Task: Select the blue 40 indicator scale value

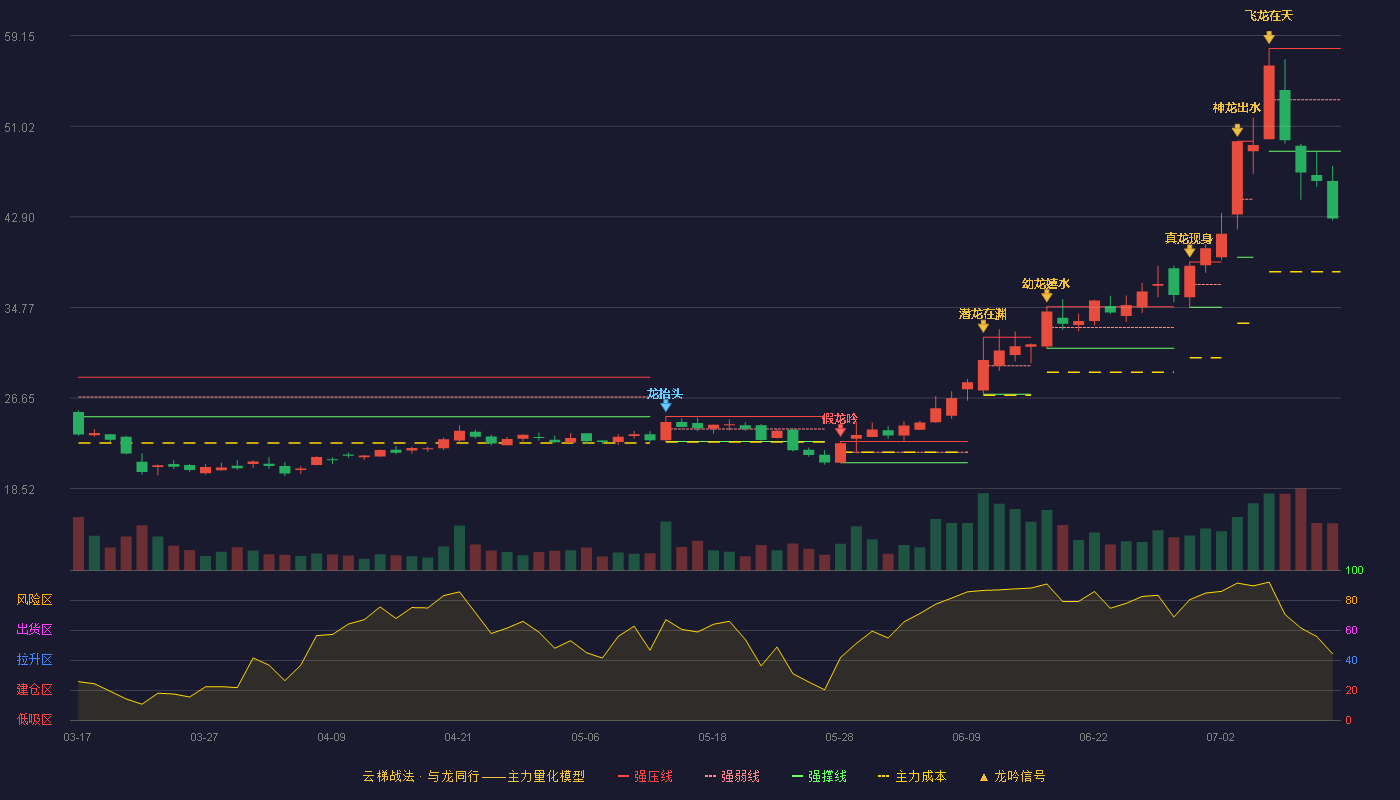Action: point(1351,660)
